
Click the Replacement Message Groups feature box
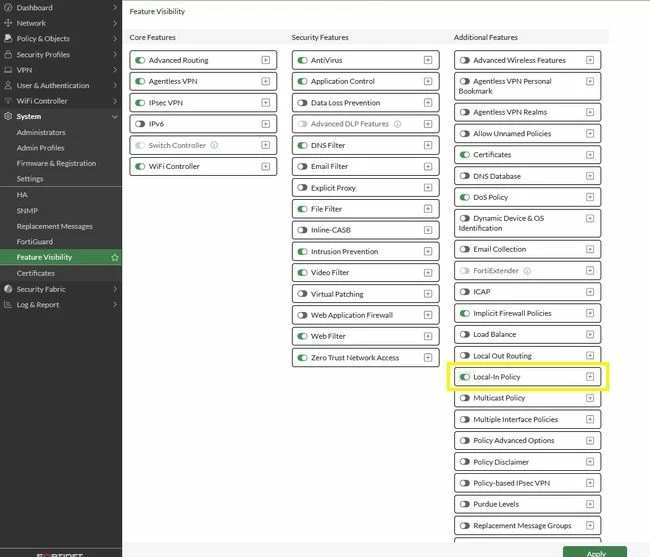click(527, 526)
